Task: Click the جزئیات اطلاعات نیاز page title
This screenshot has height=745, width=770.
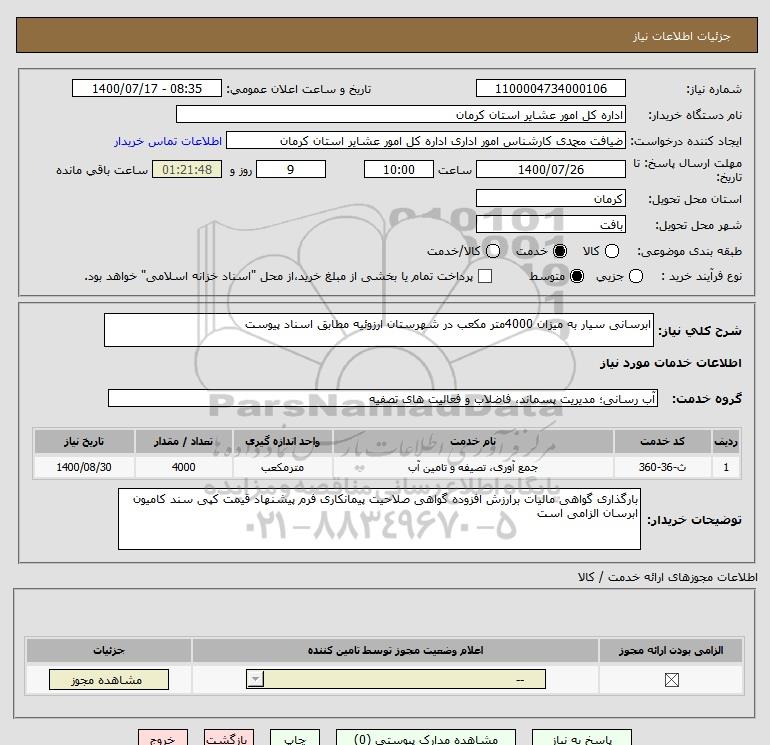Action: point(682,36)
